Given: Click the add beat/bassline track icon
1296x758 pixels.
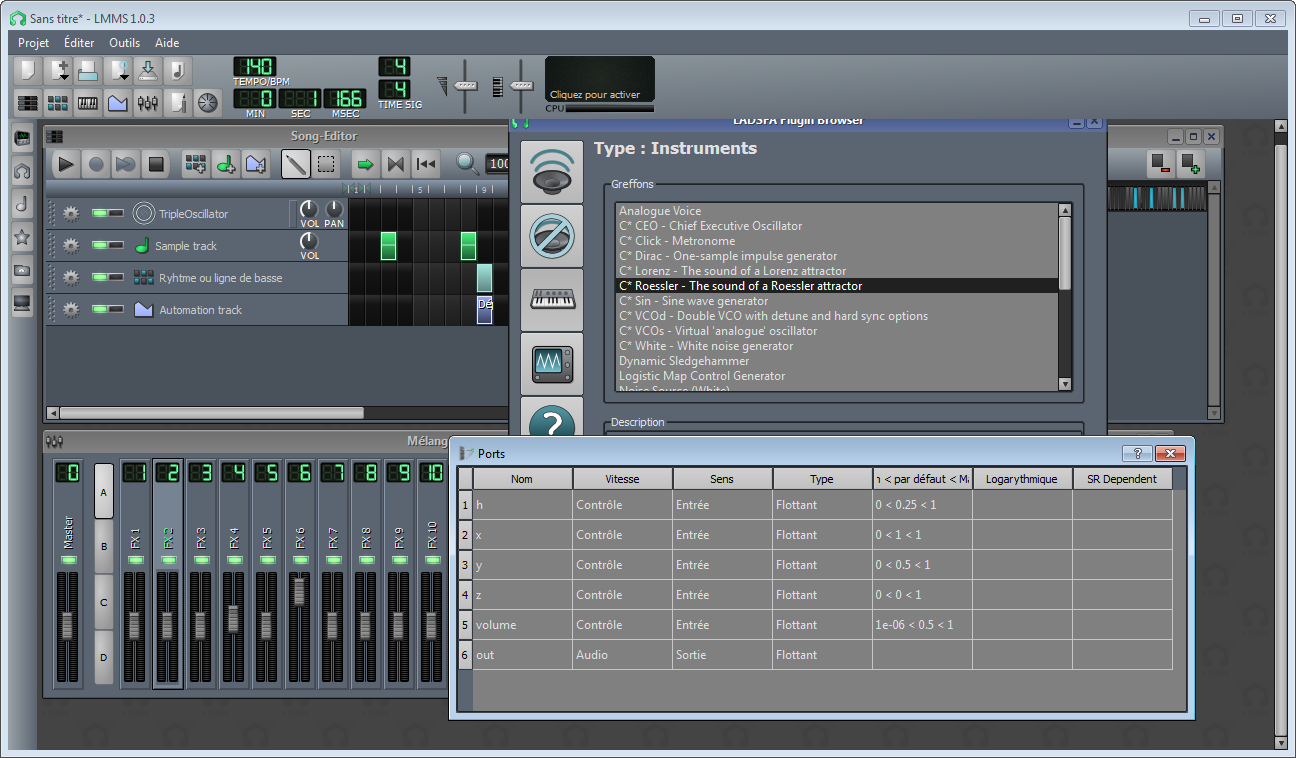Looking at the screenshot, I should tap(196, 164).
